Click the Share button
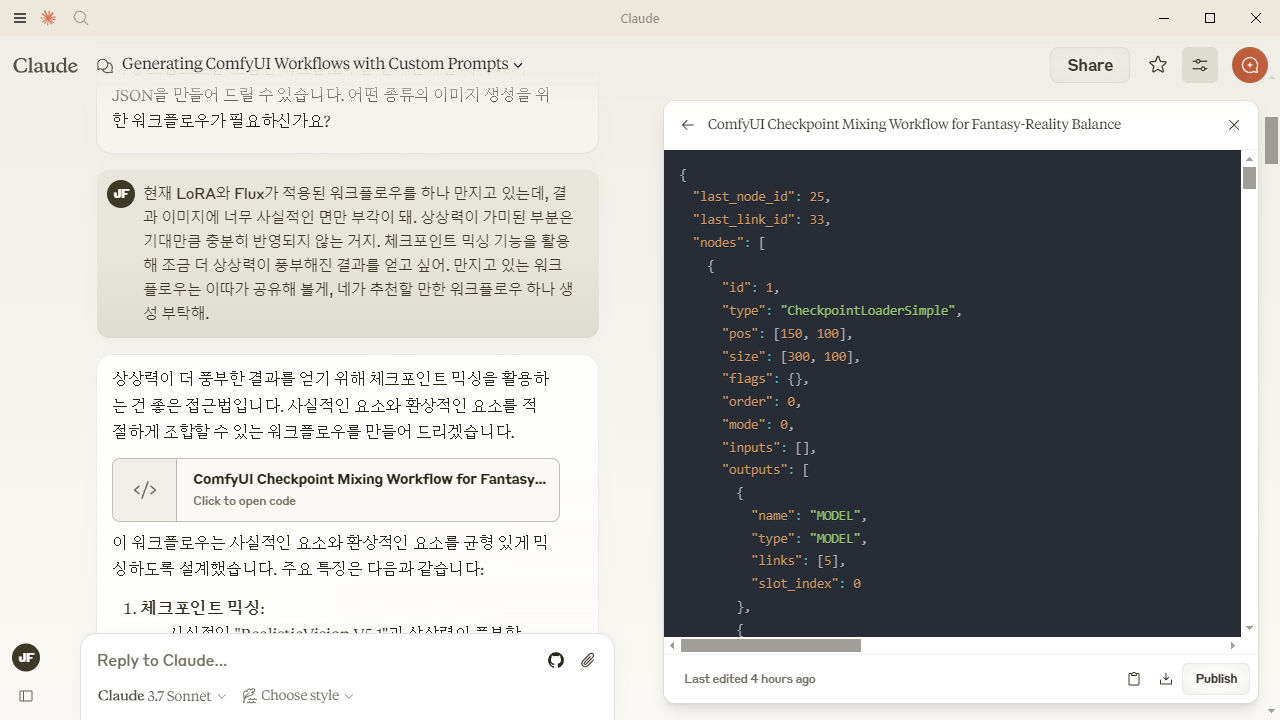1280x720 pixels. point(1090,65)
